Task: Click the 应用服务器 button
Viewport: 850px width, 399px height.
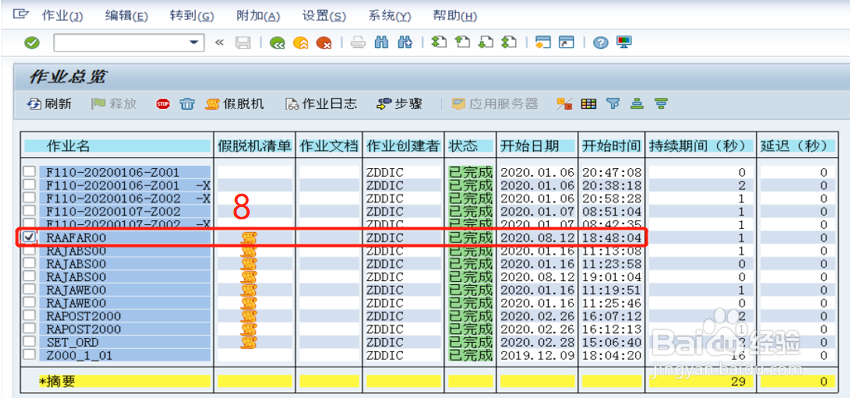Action: [495, 104]
